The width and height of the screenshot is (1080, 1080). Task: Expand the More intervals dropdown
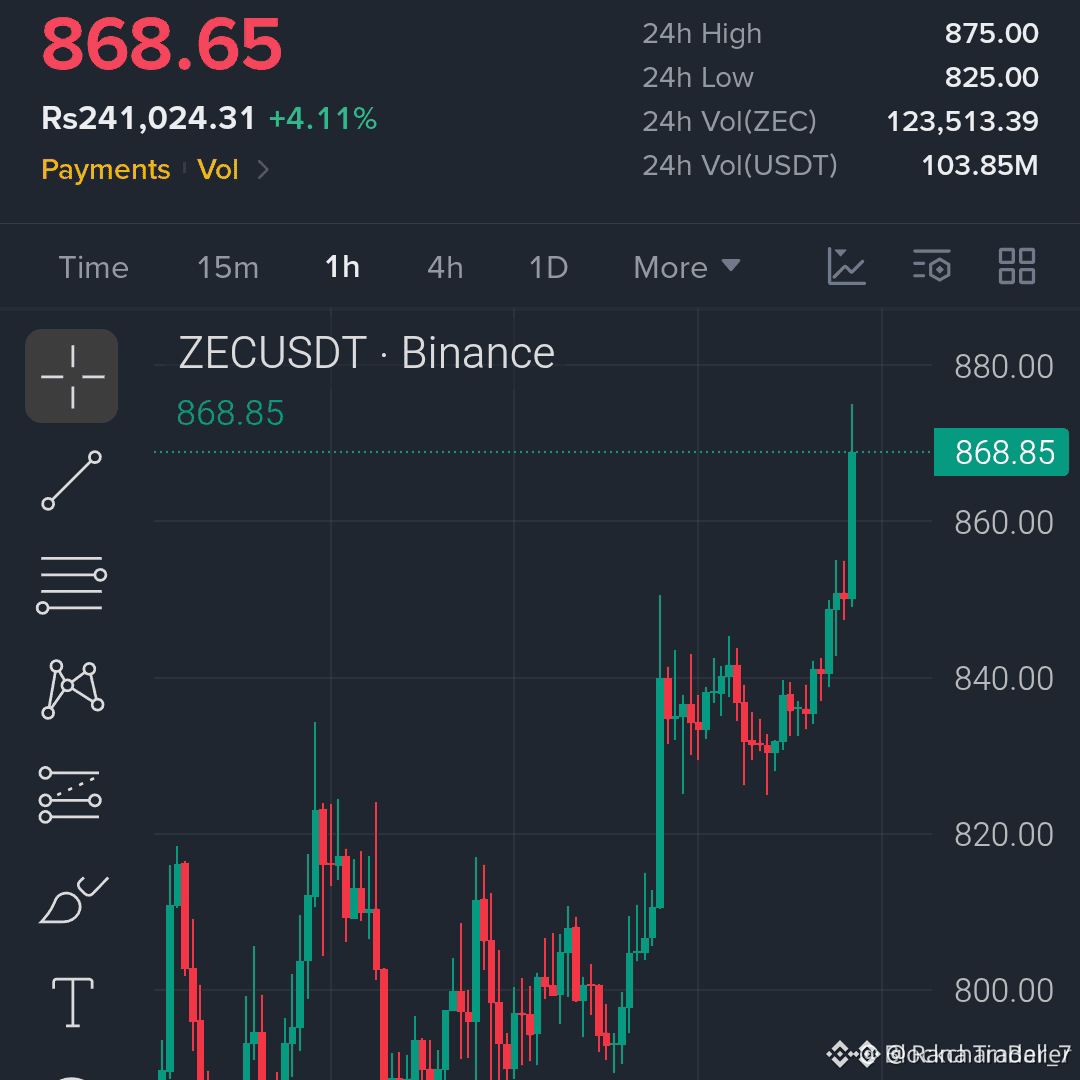[687, 267]
